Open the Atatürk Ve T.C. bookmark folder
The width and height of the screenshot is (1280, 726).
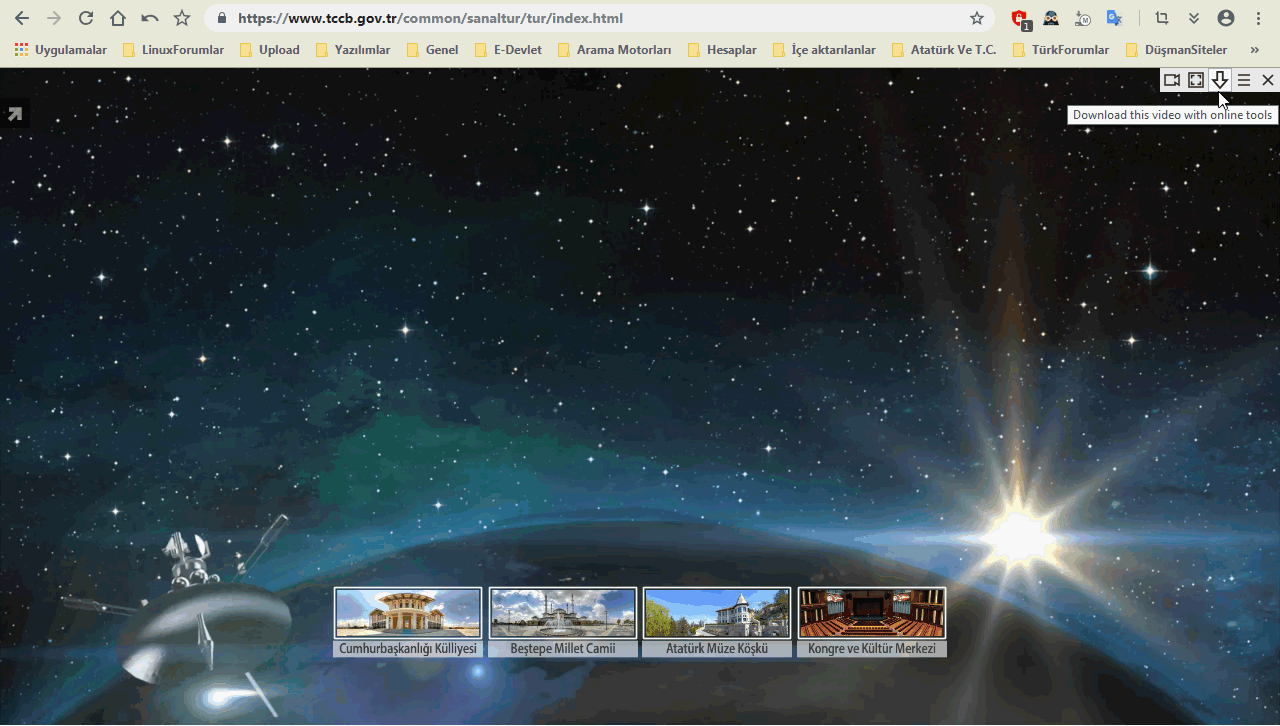point(943,50)
